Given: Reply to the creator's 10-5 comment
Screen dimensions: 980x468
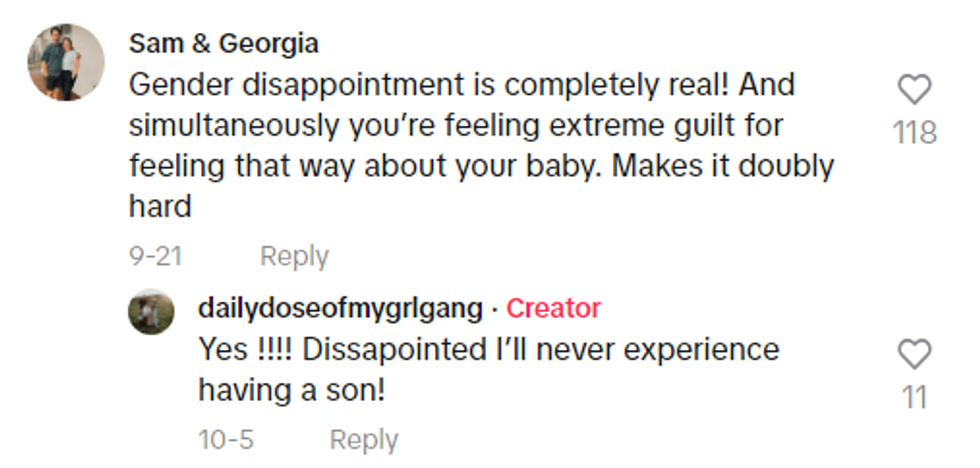Looking at the screenshot, I should 364,439.
